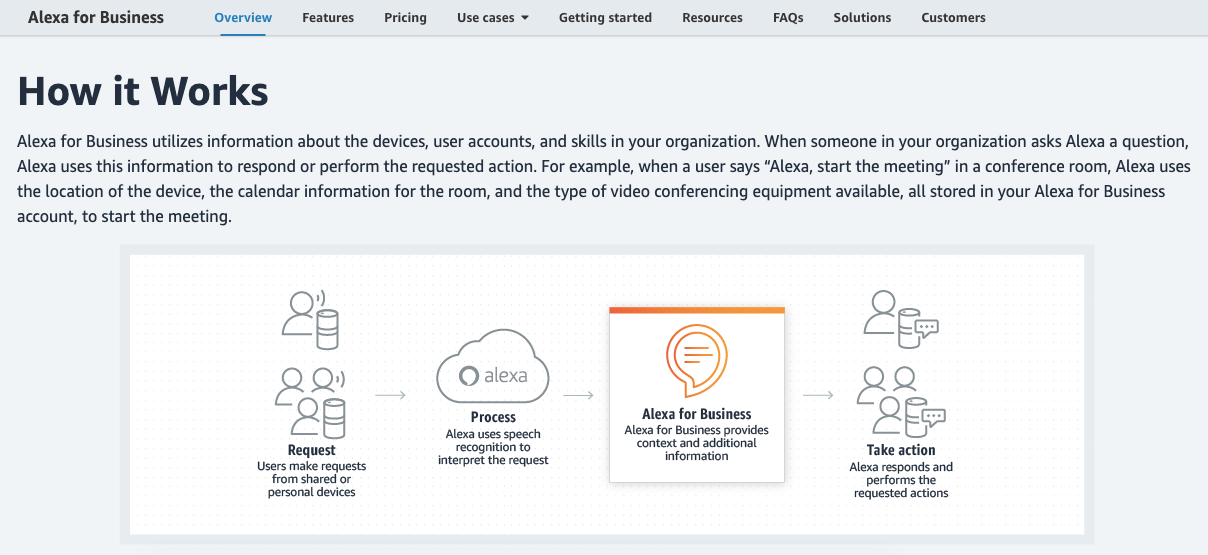Go to the Customers tab
The image size is (1208, 555).
(x=953, y=17)
